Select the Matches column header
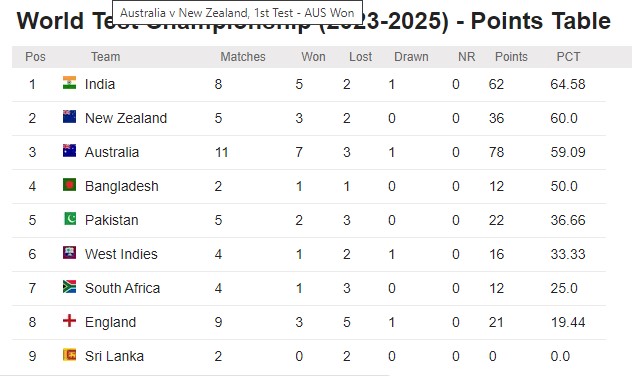 [x=243, y=57]
